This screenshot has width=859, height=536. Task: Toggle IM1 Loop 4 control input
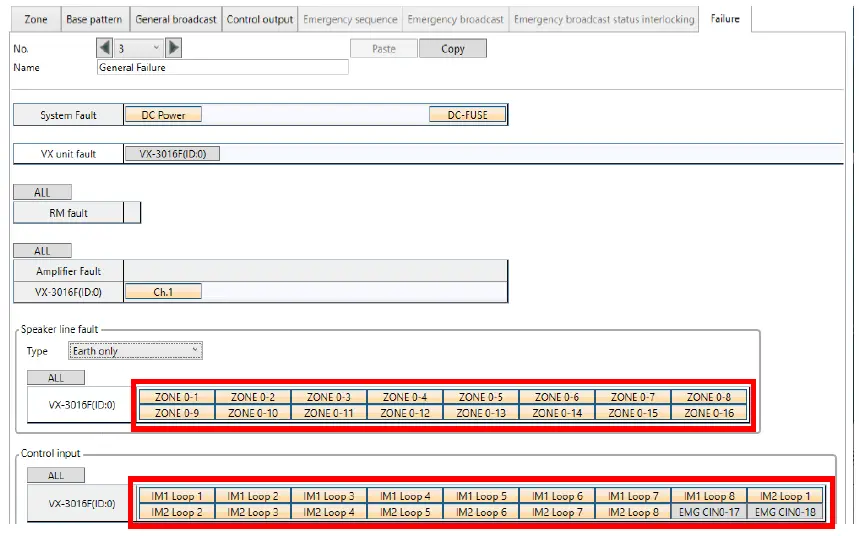pyautogui.click(x=405, y=496)
